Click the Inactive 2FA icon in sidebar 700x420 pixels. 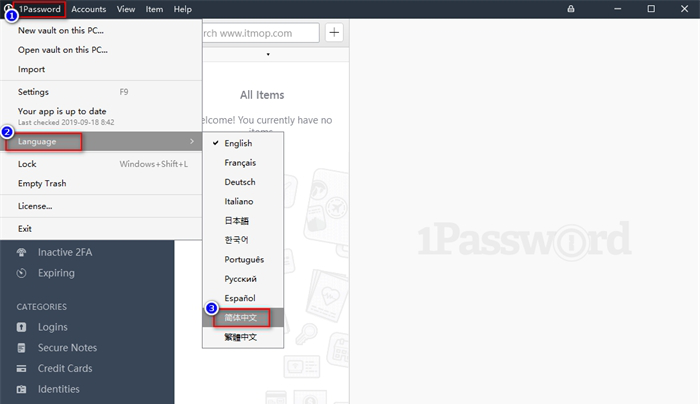[21, 252]
